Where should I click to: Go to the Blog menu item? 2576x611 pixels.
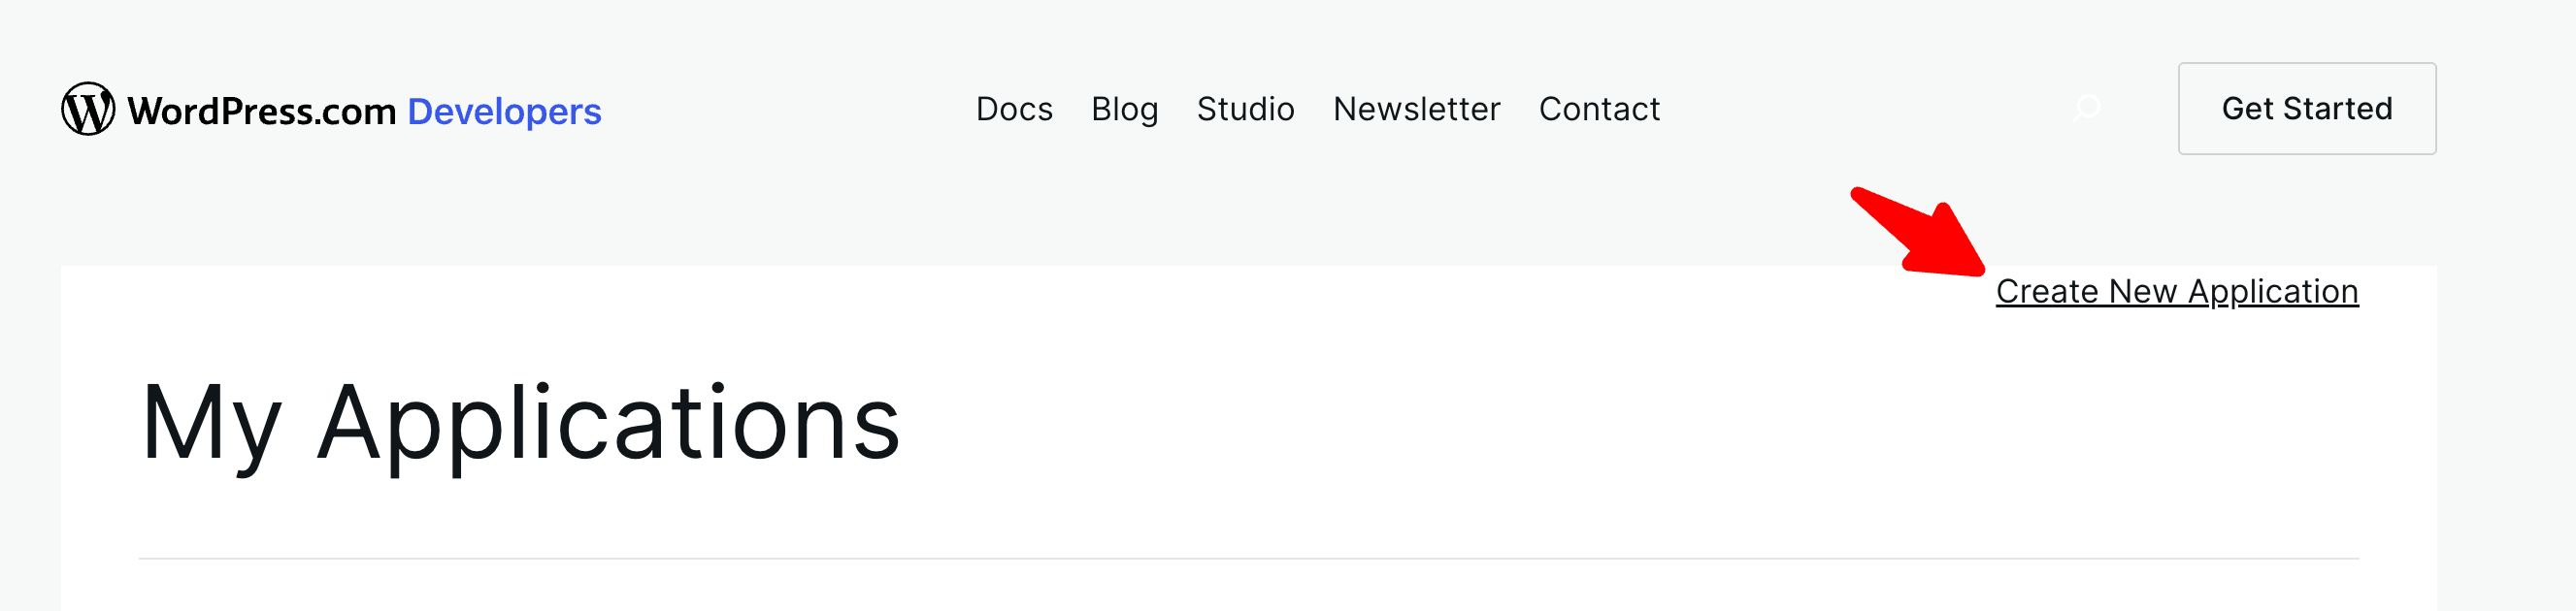pyautogui.click(x=1124, y=109)
